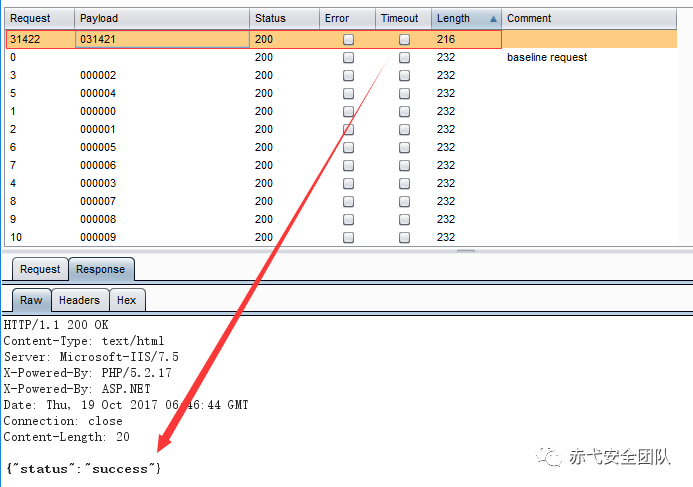Select request number 31422 cell
The width and height of the screenshot is (693, 487).
[40, 39]
